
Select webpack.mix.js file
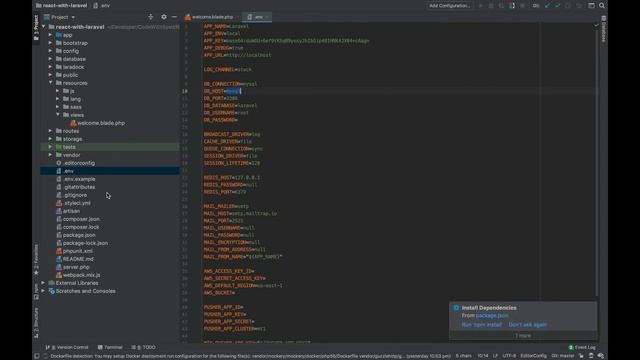coord(81,275)
